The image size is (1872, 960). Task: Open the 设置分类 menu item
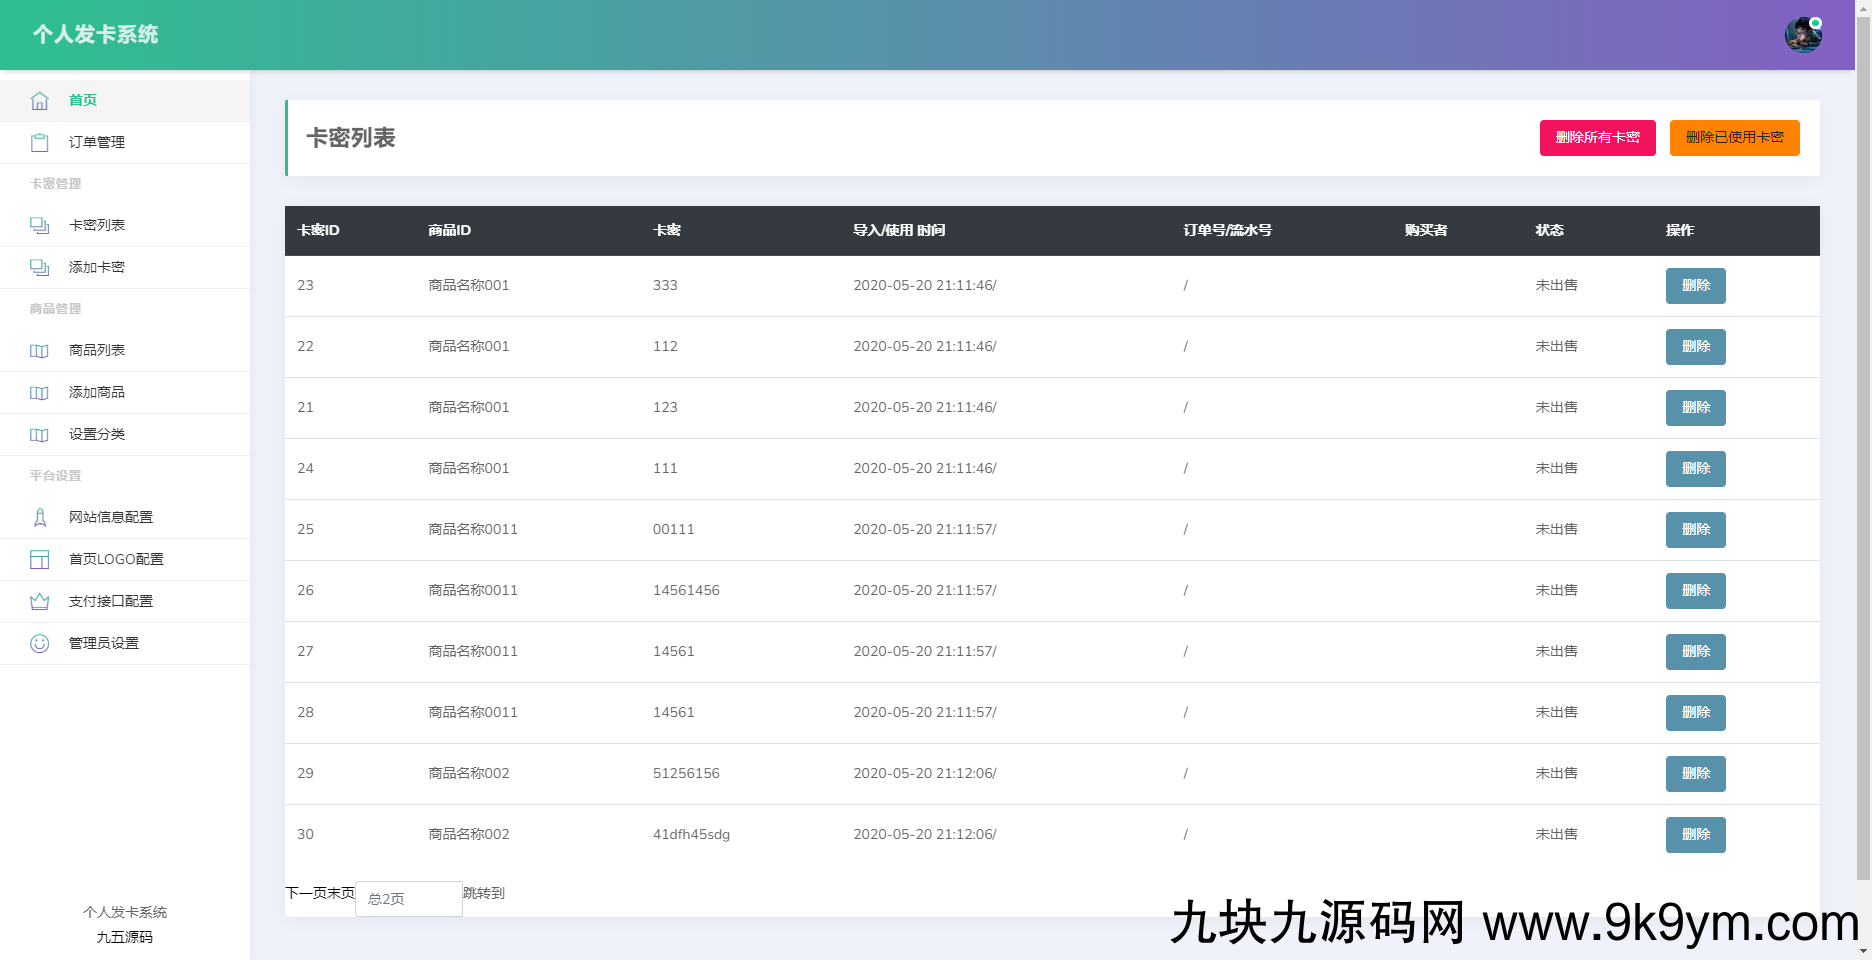pyautogui.click(x=97, y=435)
